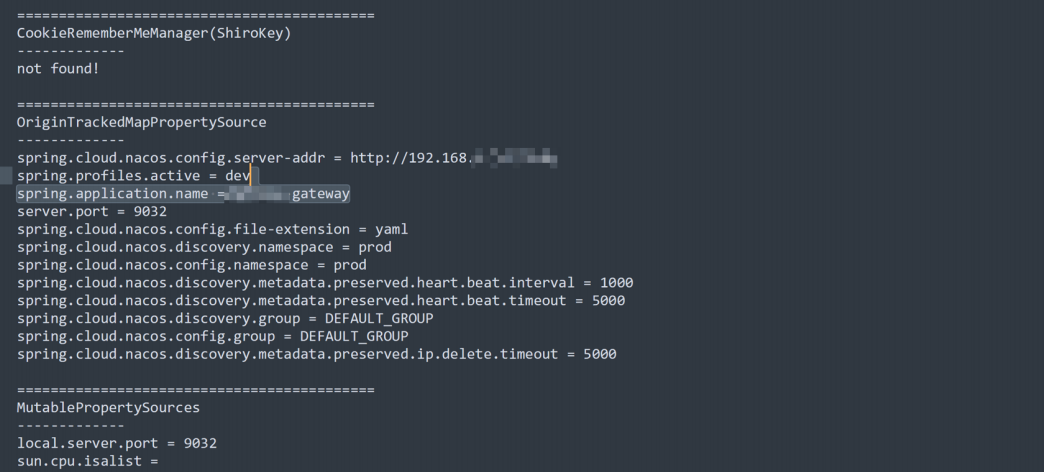This screenshot has width=1044, height=472.
Task: Click the nacos.discovery.group = DEFAULT_GROUP line
Action: click(225, 318)
